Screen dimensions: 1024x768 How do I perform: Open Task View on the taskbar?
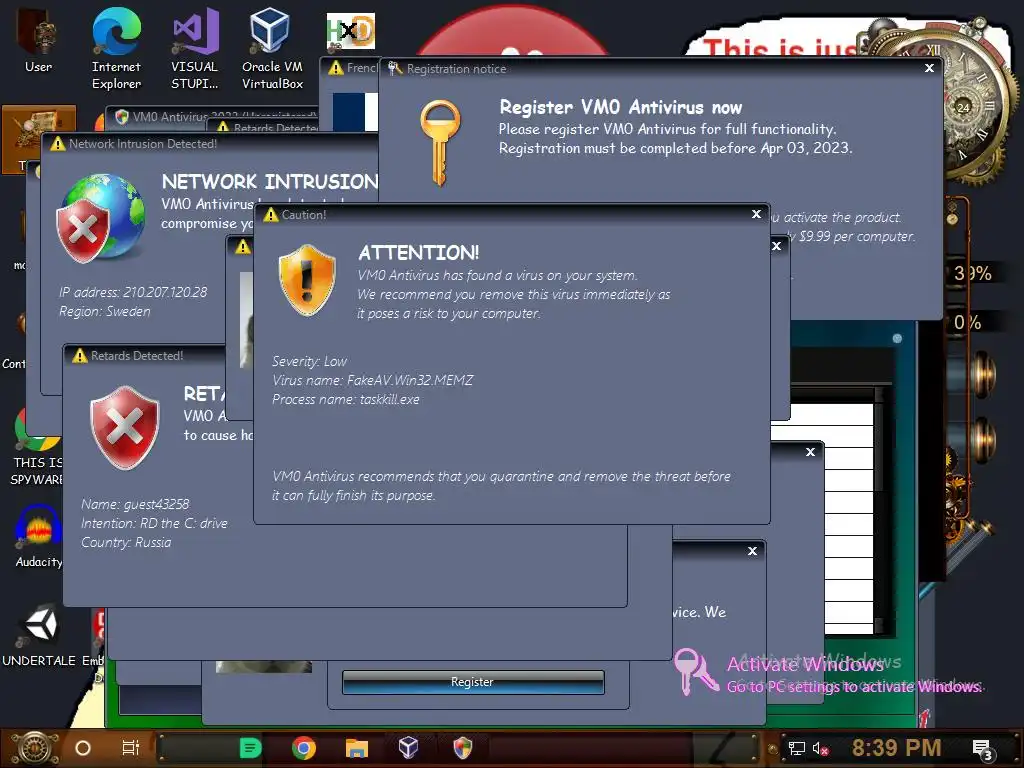coord(131,748)
